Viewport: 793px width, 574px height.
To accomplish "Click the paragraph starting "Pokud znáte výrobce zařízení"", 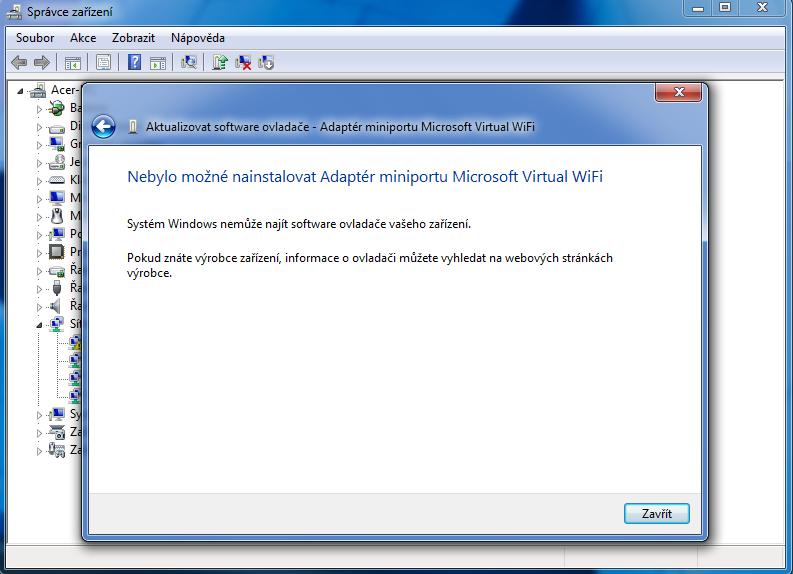I will [370, 265].
